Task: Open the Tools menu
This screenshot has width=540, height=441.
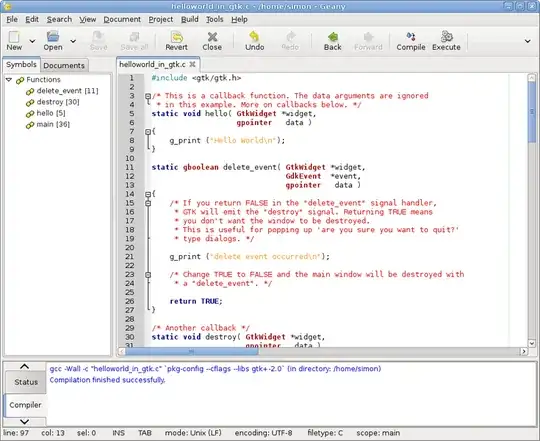Action: 215,20
